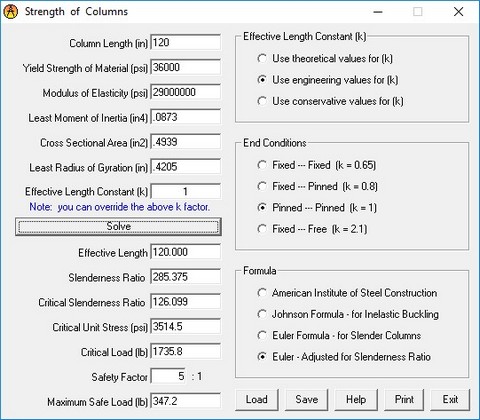Click the Modulus of Elasticity field
Image resolution: width=480 pixels, height=420 pixels.
(185, 92)
